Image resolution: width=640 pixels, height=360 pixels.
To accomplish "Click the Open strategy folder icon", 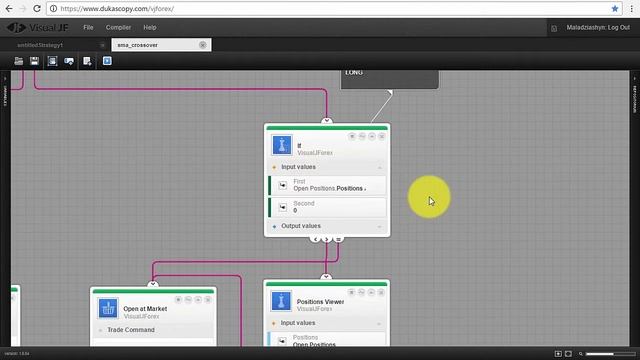I will (18, 61).
